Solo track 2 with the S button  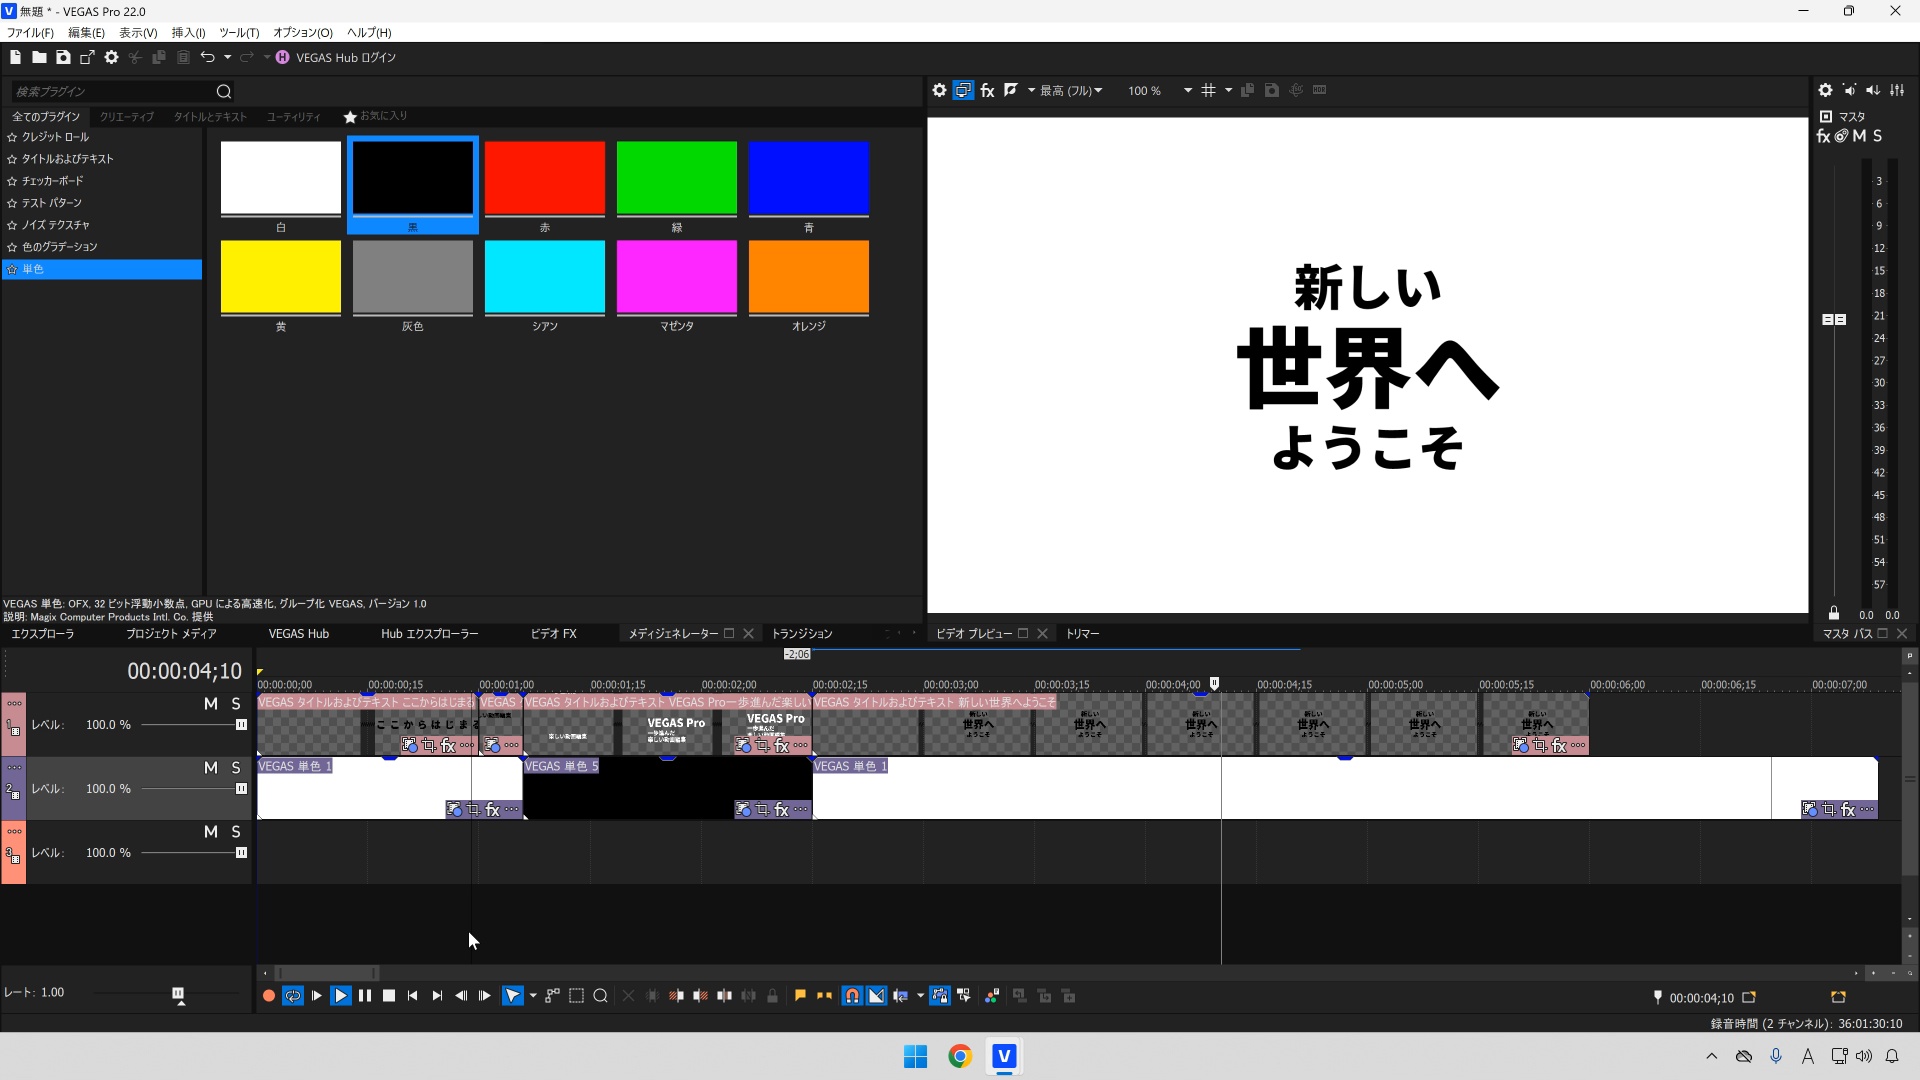point(236,767)
